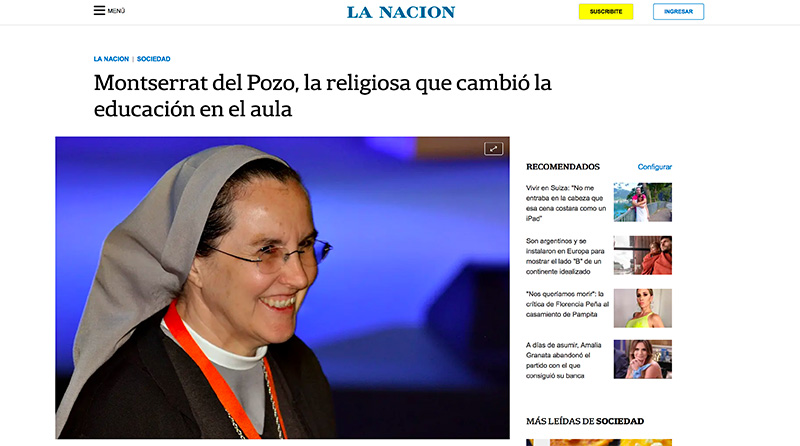Open the Más leídas de Sociedad thumbnail
The height and width of the screenshot is (446, 800).
[x=599, y=442]
